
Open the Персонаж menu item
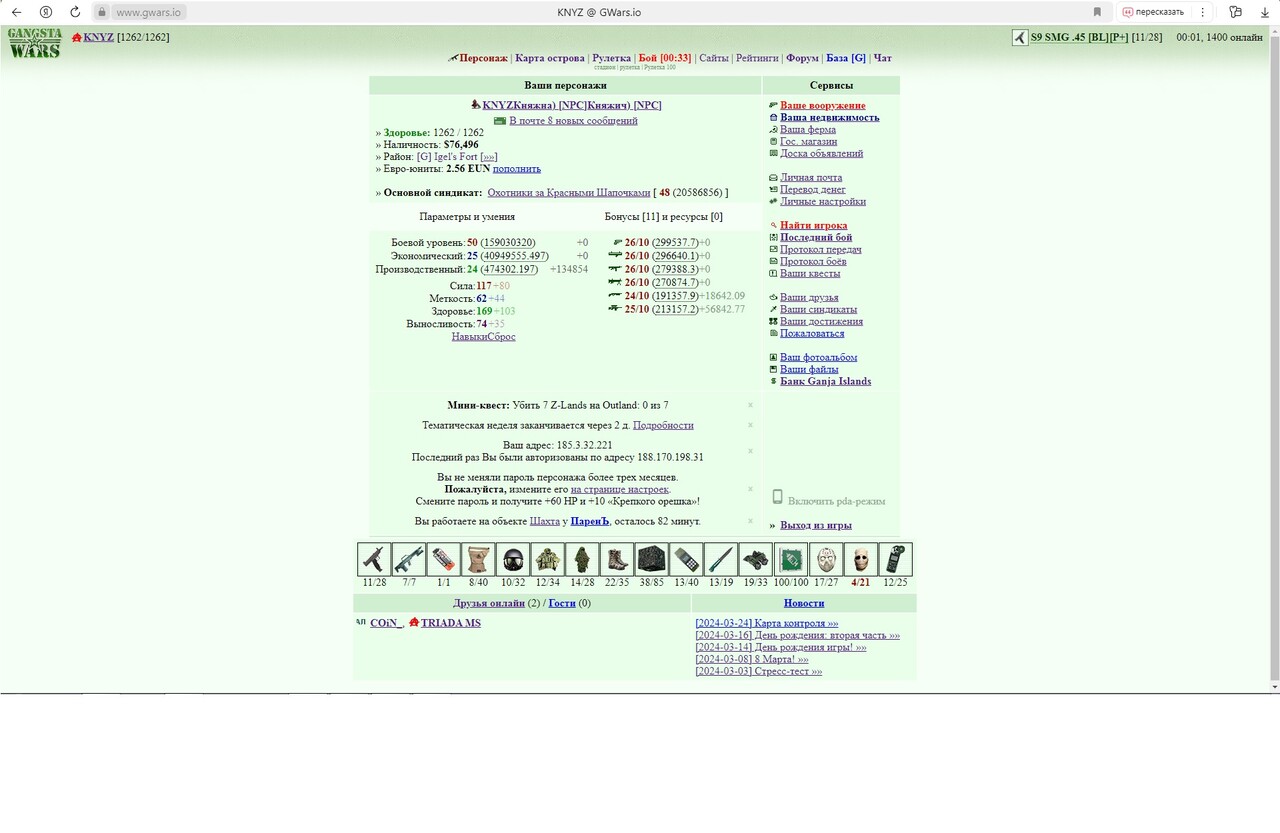[484, 58]
